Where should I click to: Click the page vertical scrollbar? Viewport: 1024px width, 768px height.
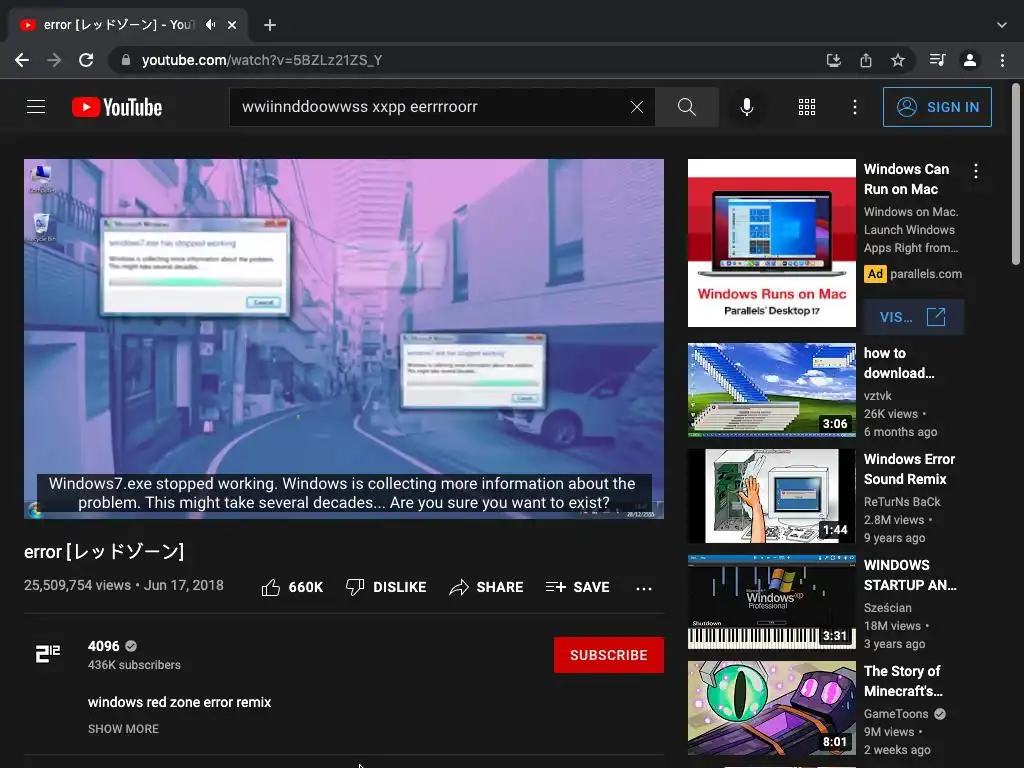click(x=1016, y=174)
